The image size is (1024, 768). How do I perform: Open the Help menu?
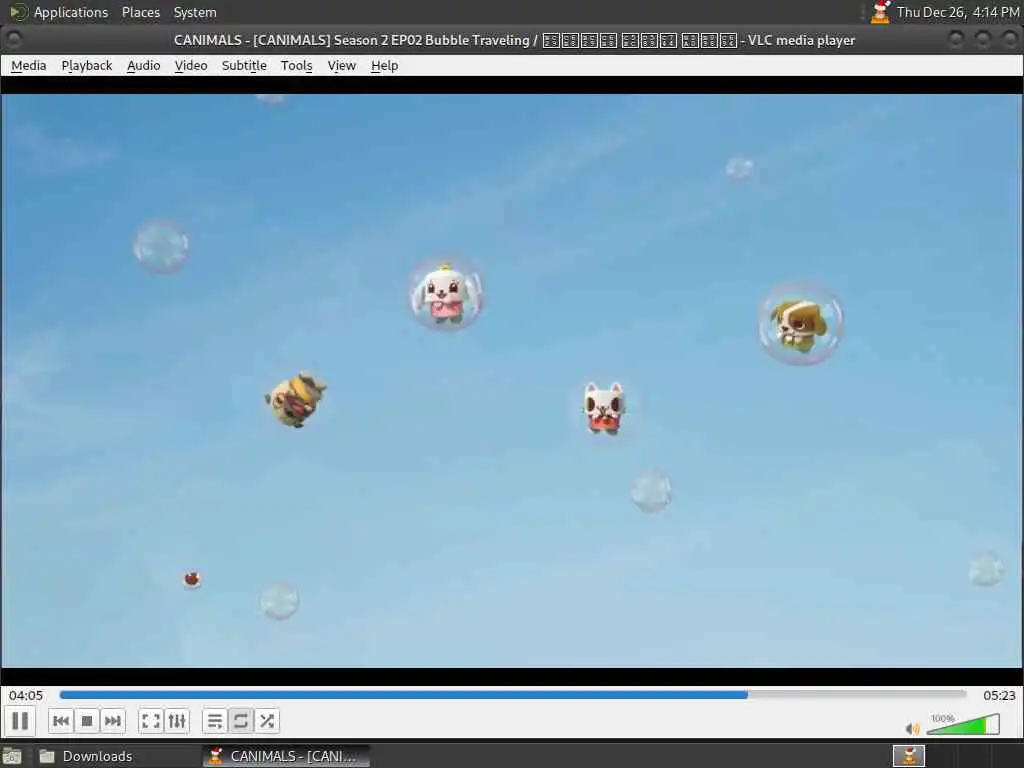pos(385,65)
